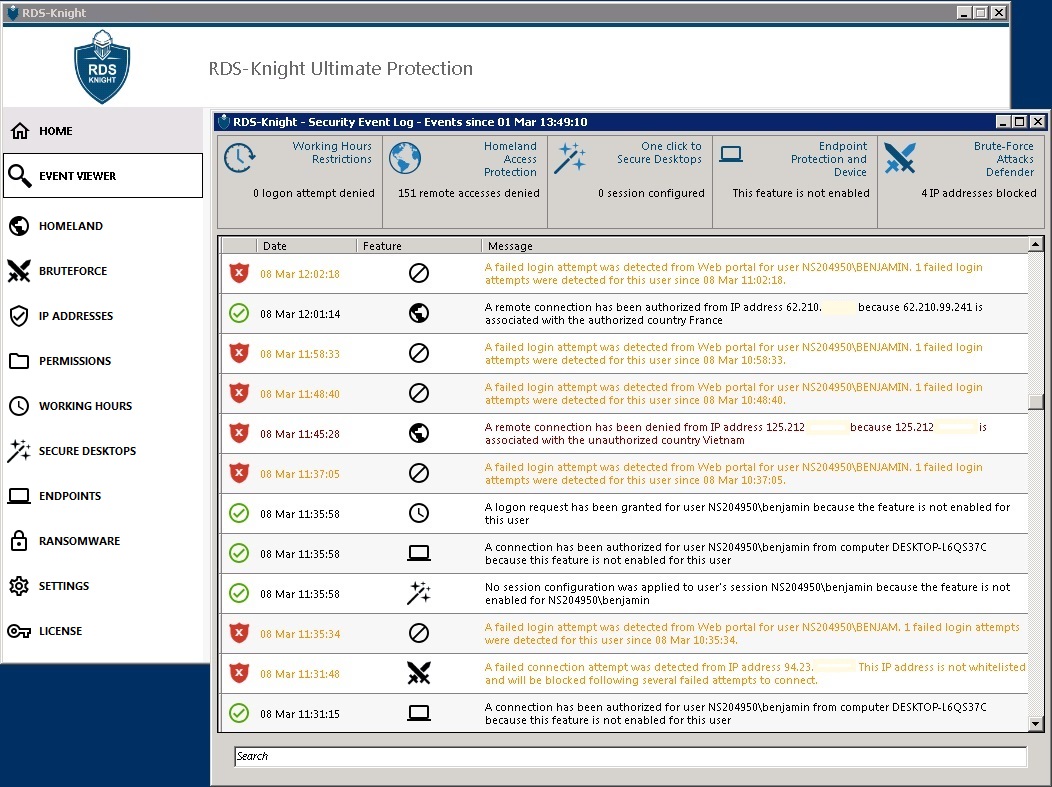
Task: Click the WORKING HOURS clock icon
Action: point(19,406)
